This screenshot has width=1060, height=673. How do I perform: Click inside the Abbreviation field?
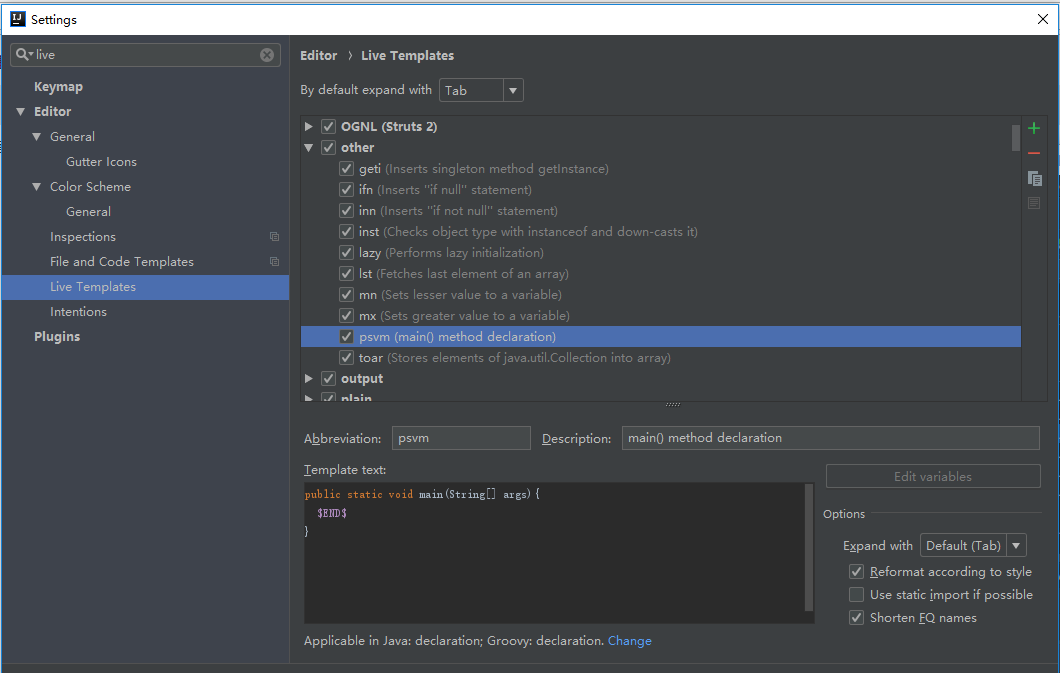point(460,438)
